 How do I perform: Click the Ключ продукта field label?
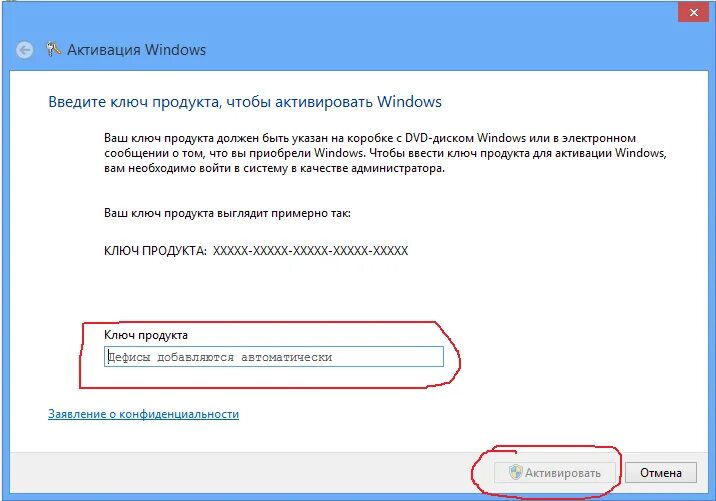coord(146,335)
